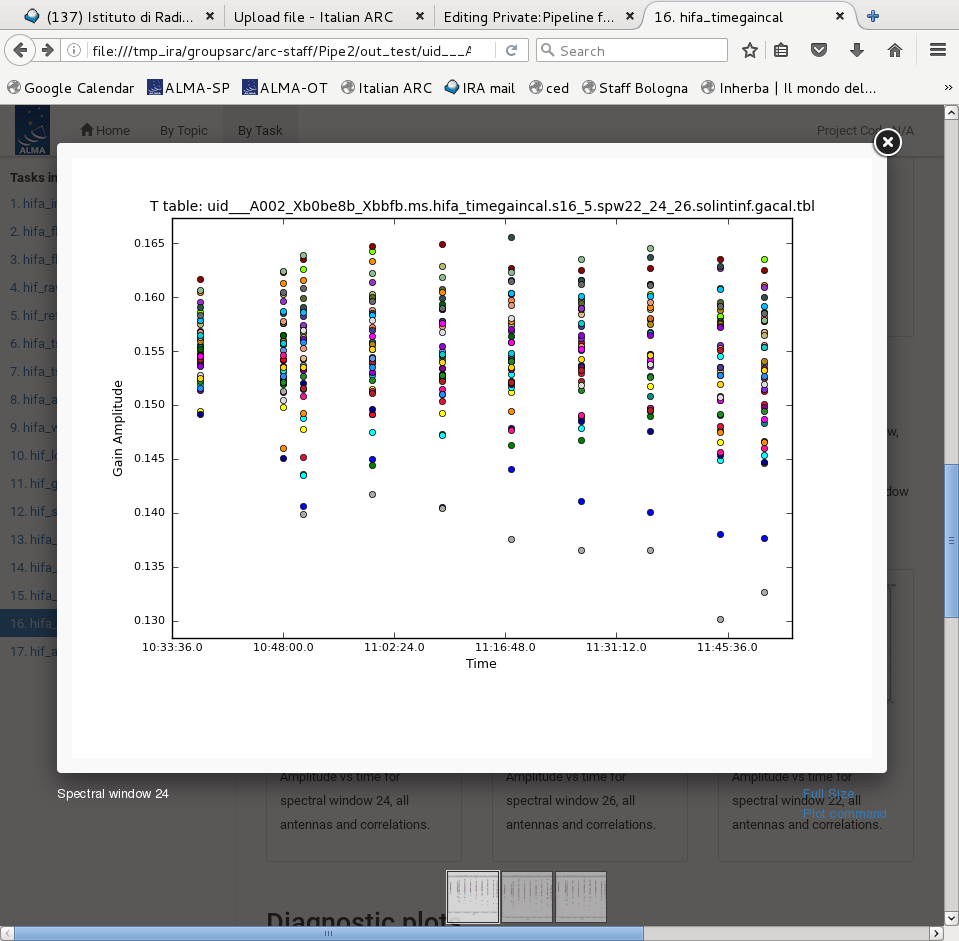This screenshot has width=959, height=941.
Task: Click the browser Search field
Action: click(x=632, y=51)
